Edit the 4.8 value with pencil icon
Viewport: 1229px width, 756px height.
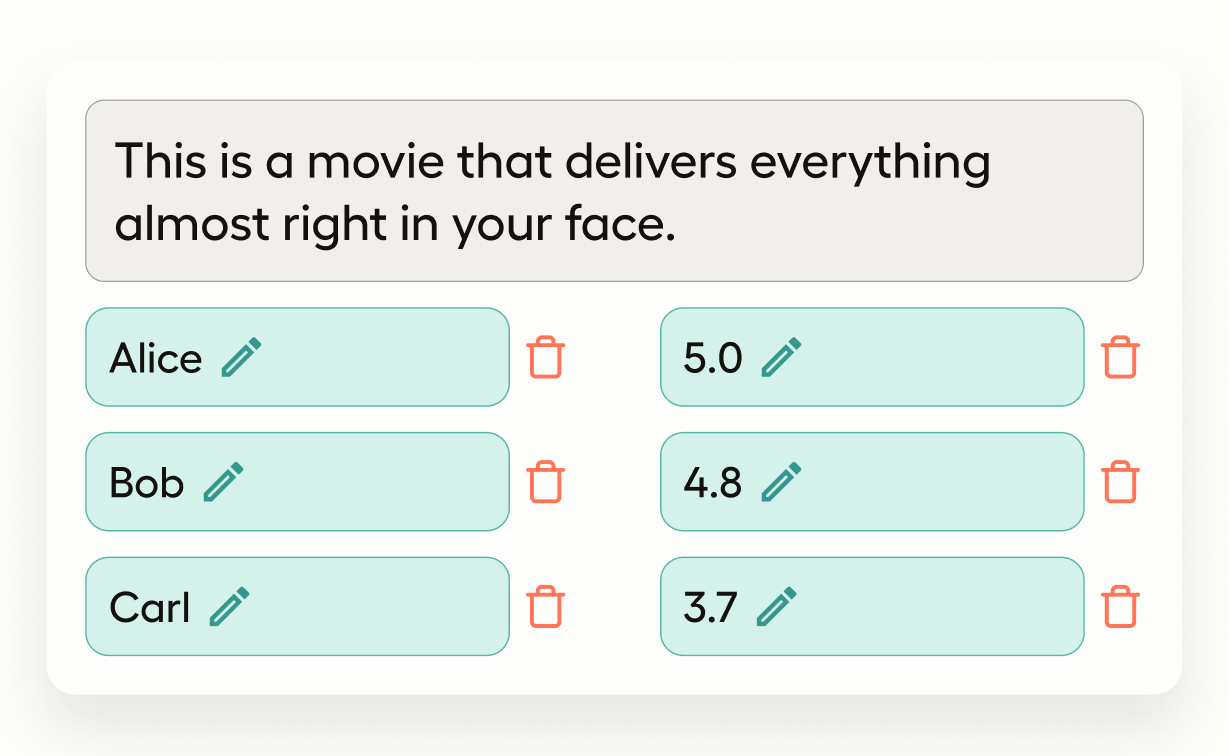(781, 482)
